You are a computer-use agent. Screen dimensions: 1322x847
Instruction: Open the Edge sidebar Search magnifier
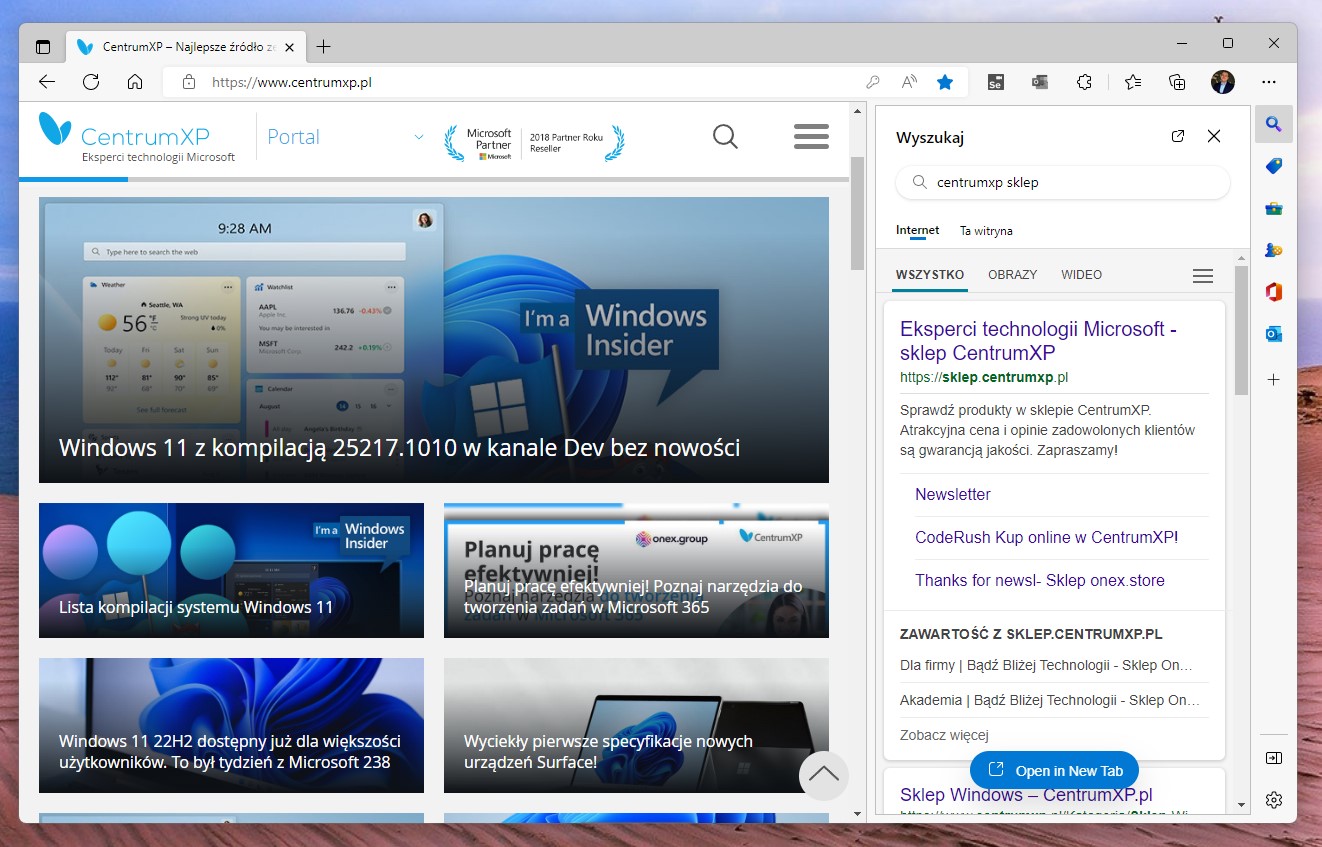point(1273,124)
